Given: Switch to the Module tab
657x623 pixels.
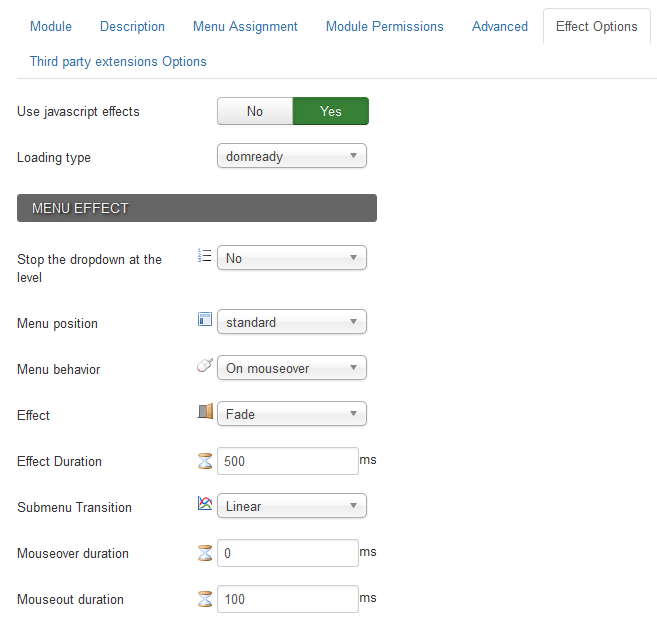Looking at the screenshot, I should (x=51, y=26).
